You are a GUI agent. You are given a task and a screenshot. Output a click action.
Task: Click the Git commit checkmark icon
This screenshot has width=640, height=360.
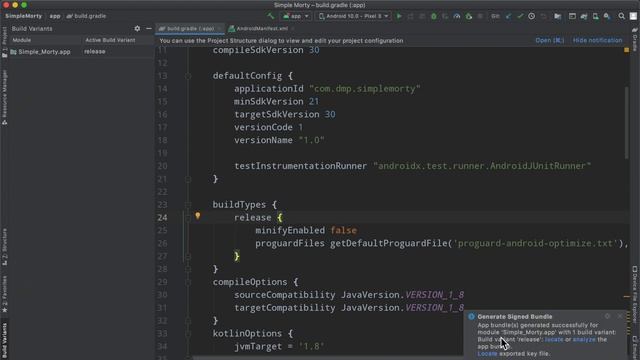click(520, 16)
